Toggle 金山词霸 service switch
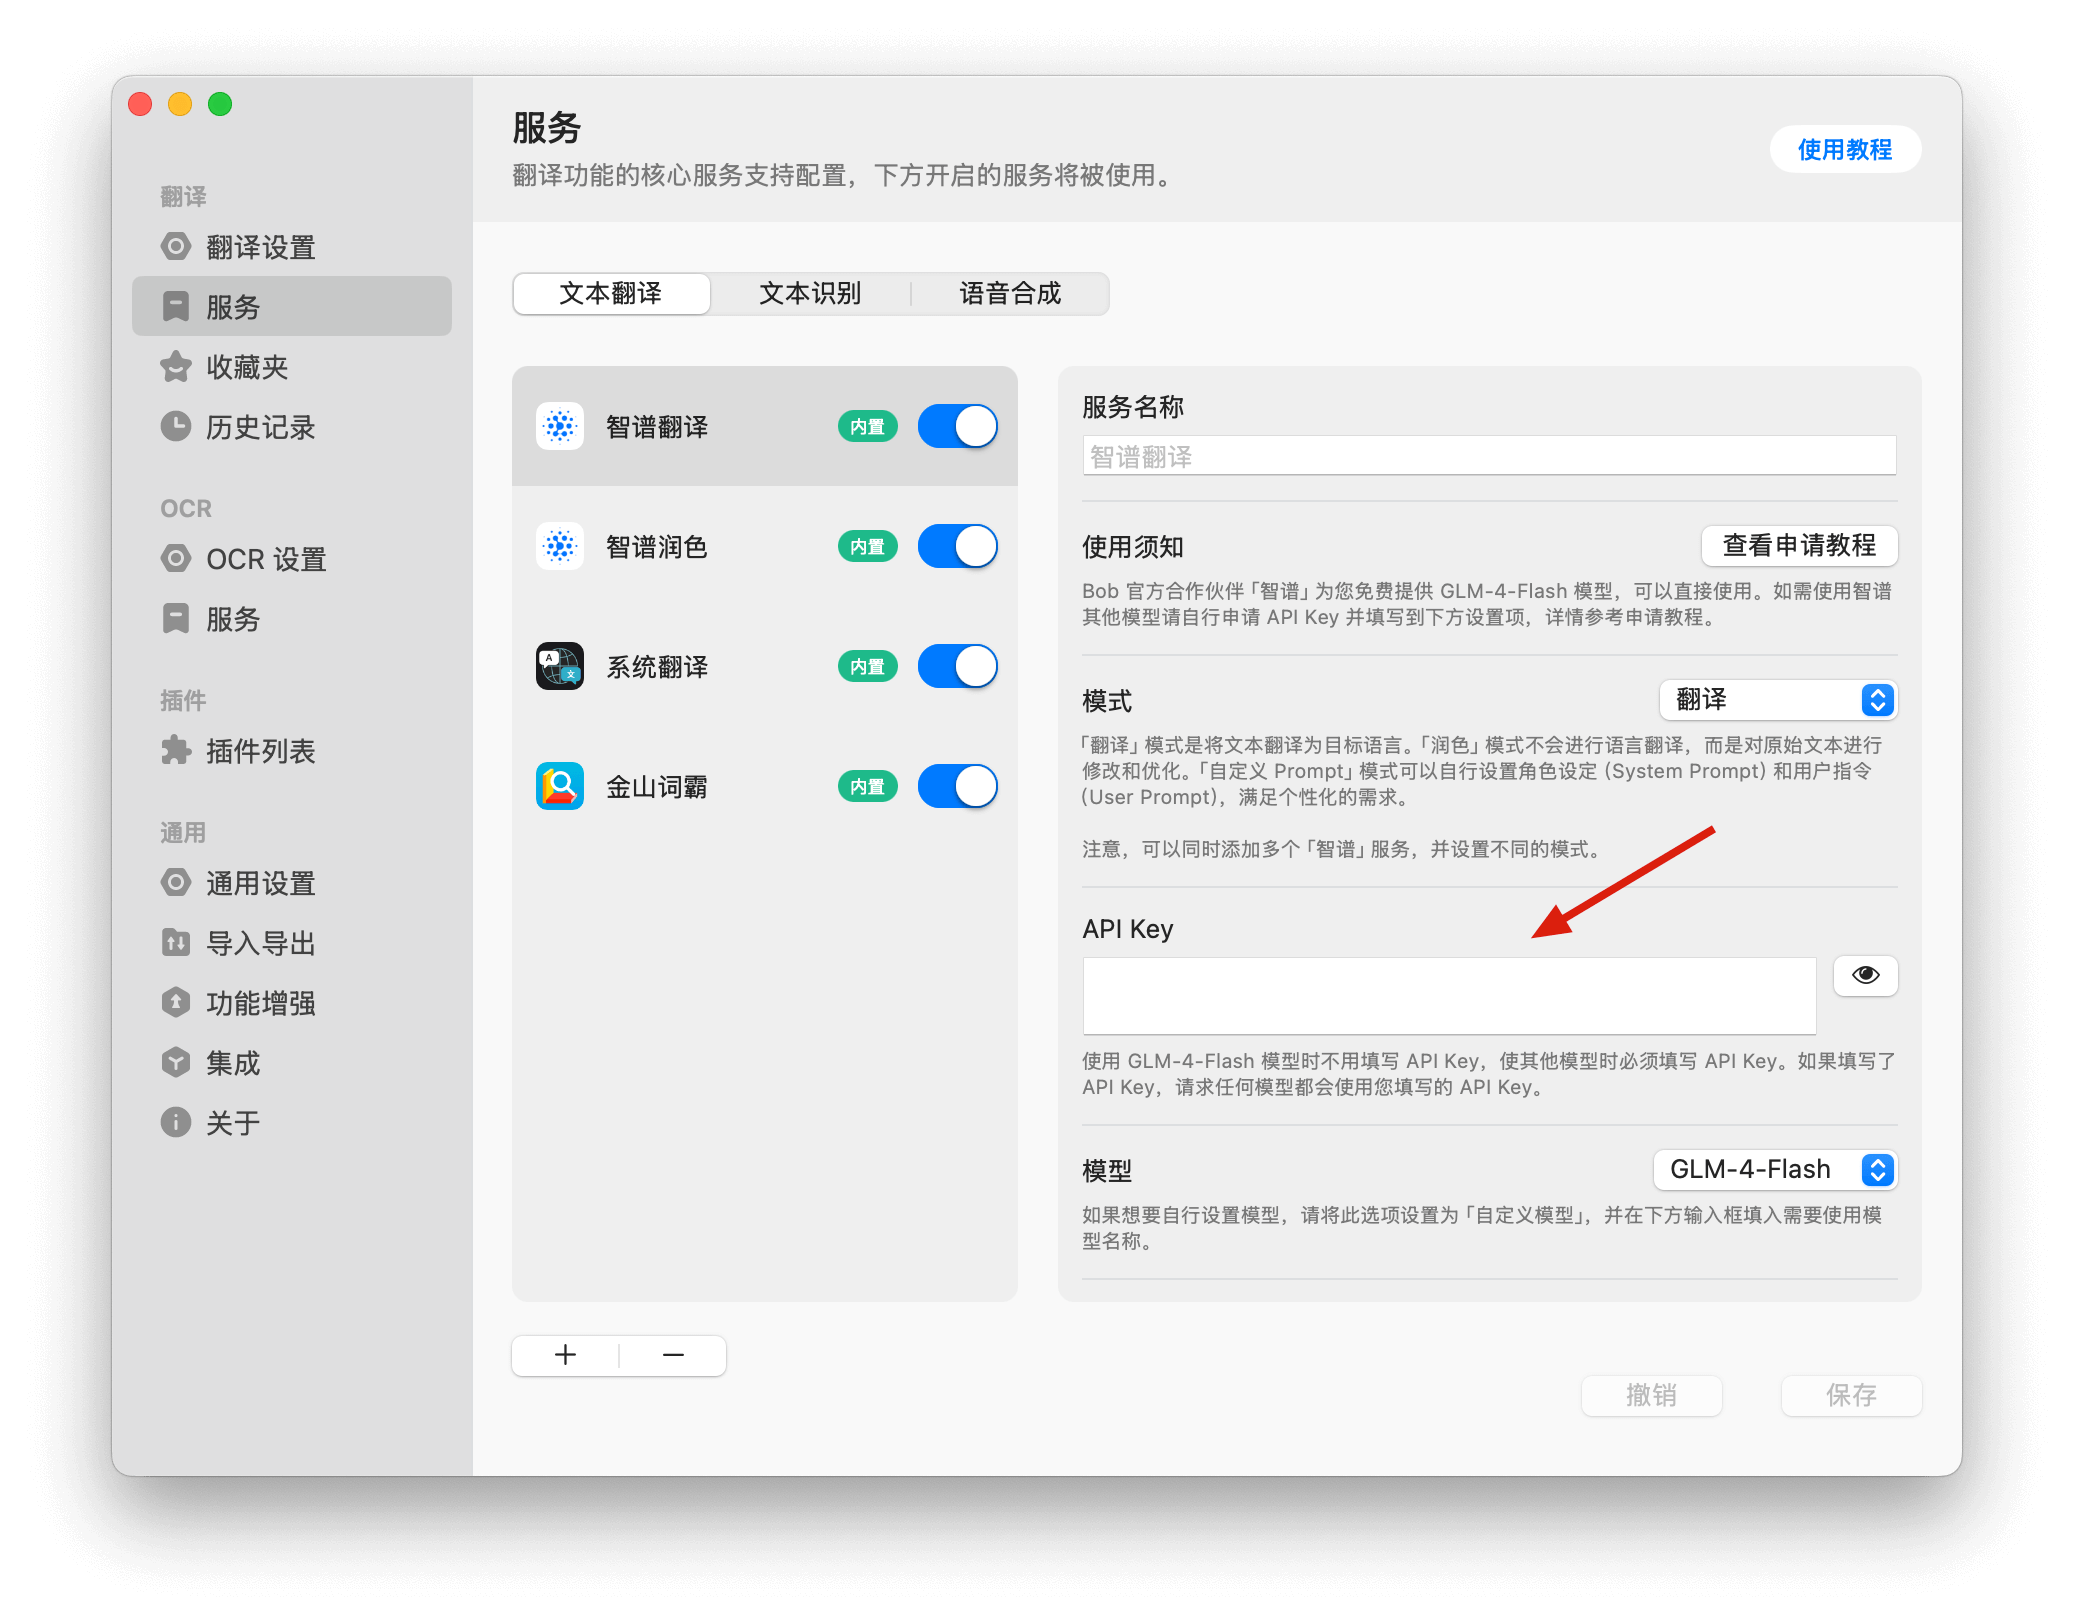2074x1624 pixels. pos(958,787)
